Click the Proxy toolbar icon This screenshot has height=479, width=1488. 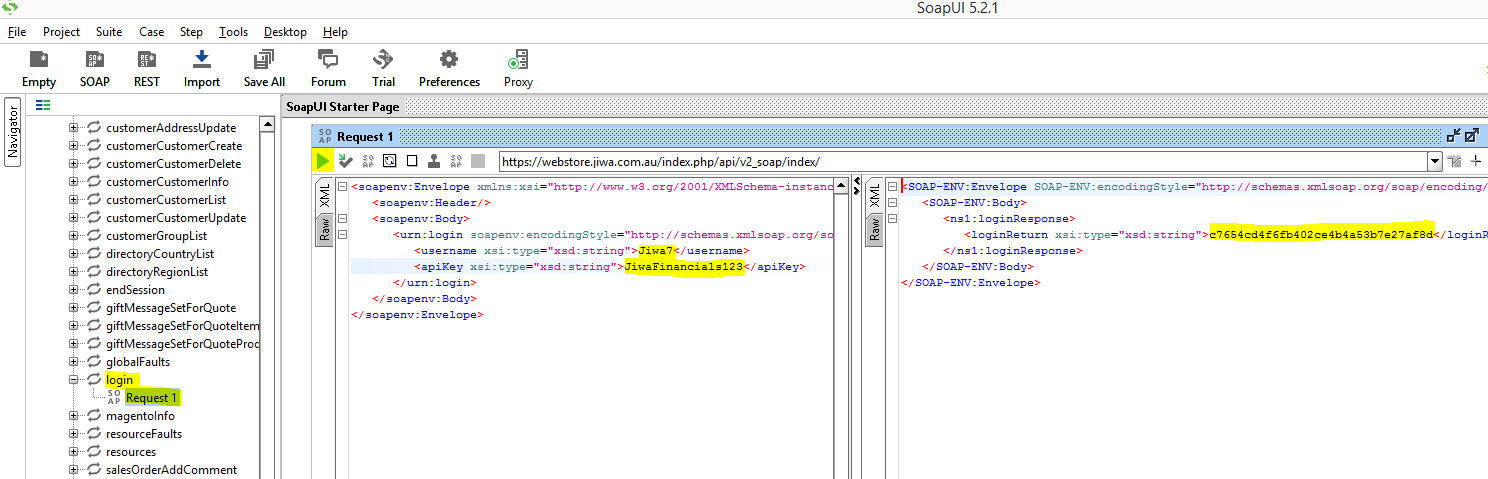click(518, 67)
